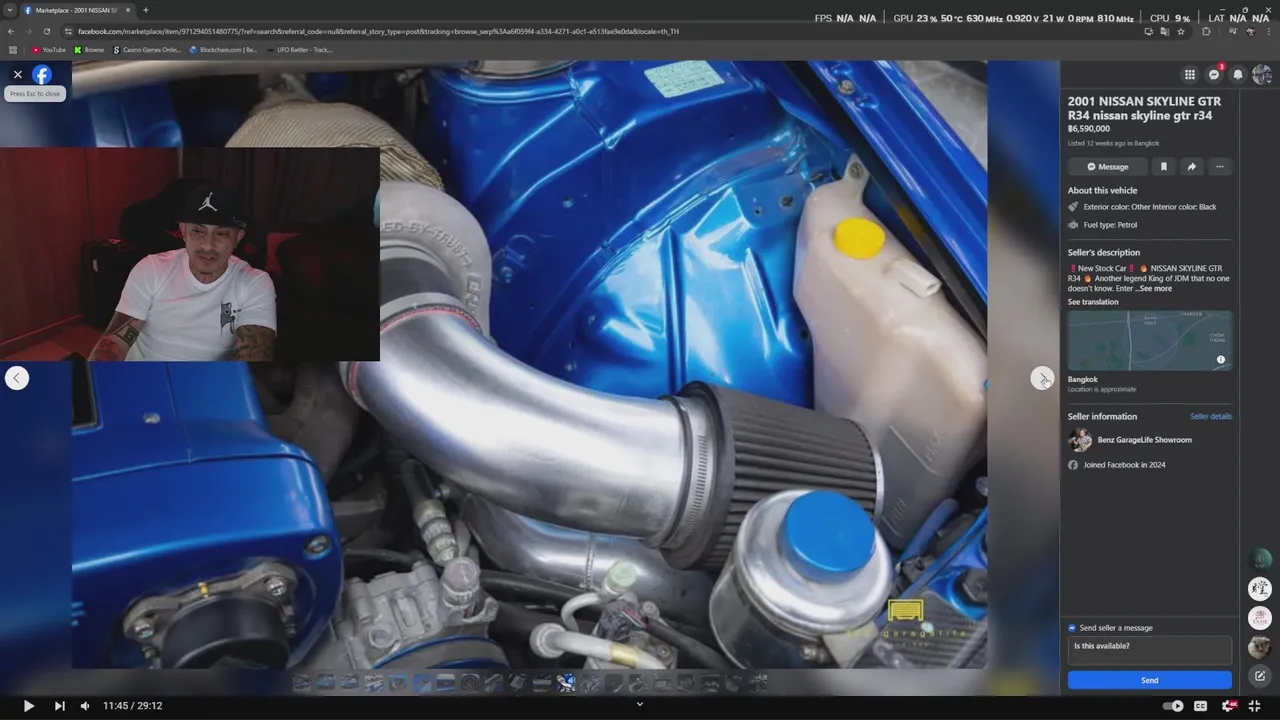Open media controls icon in browser toolbar
The height and width of the screenshot is (720, 1280).
point(1231,31)
